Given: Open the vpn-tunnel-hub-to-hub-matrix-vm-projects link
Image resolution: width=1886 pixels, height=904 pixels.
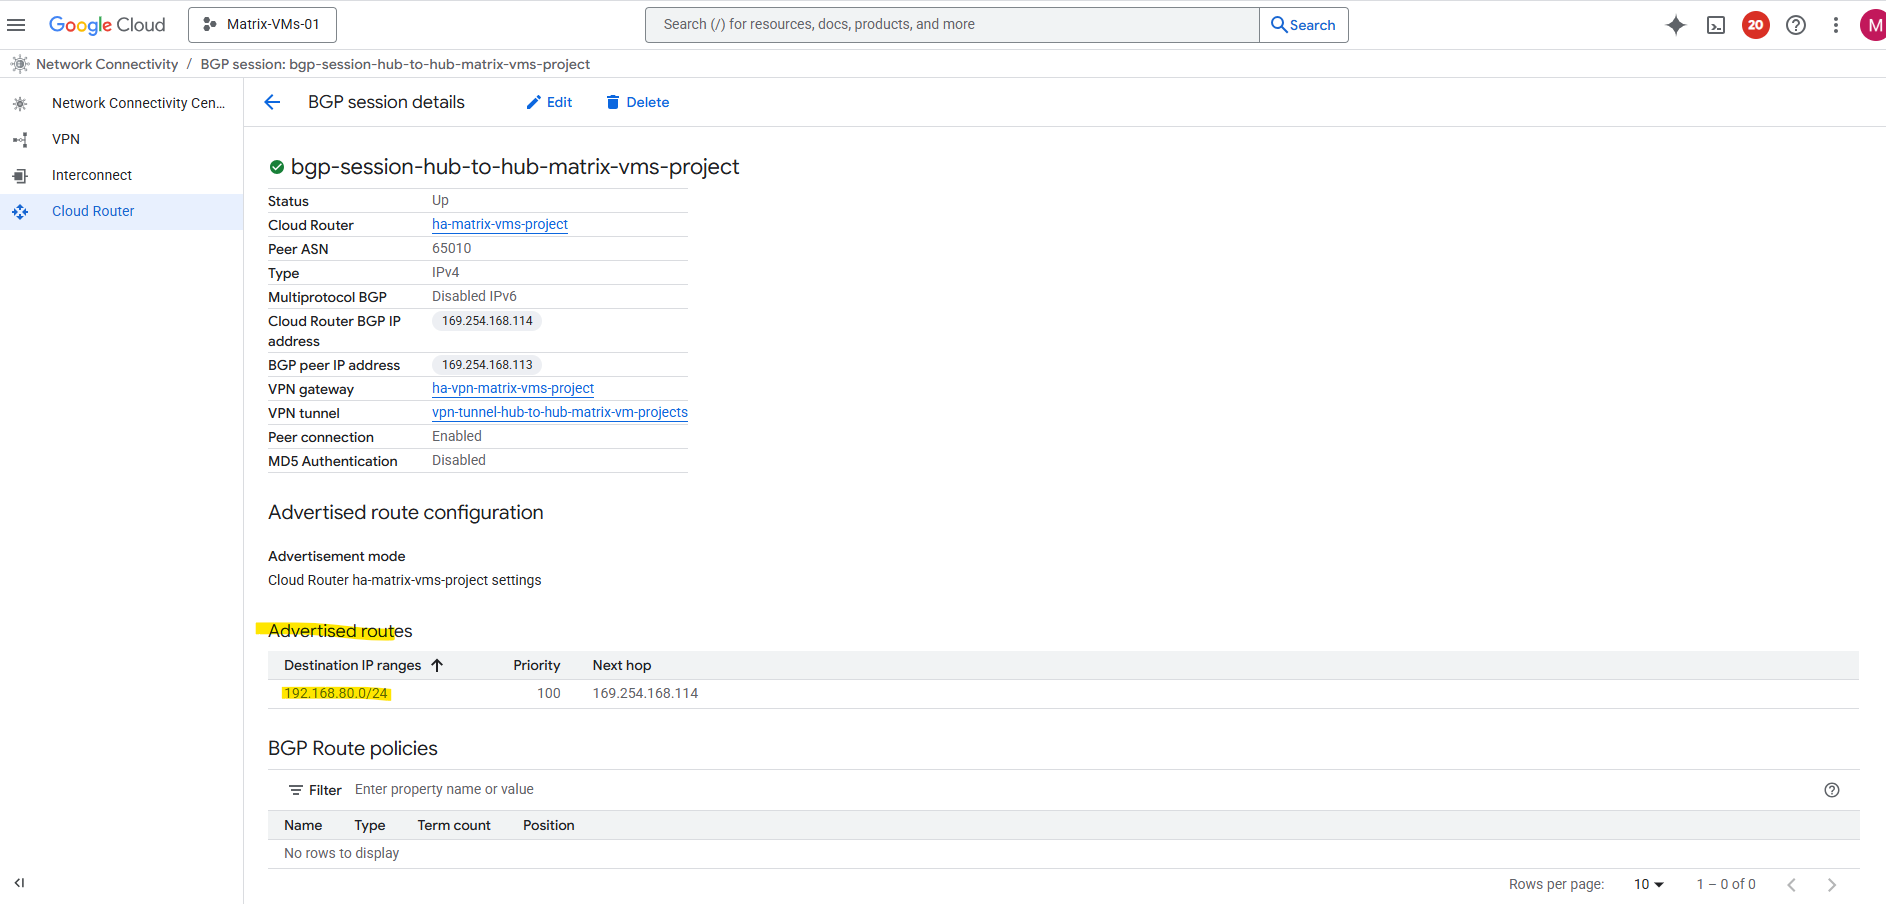Looking at the screenshot, I should [560, 412].
